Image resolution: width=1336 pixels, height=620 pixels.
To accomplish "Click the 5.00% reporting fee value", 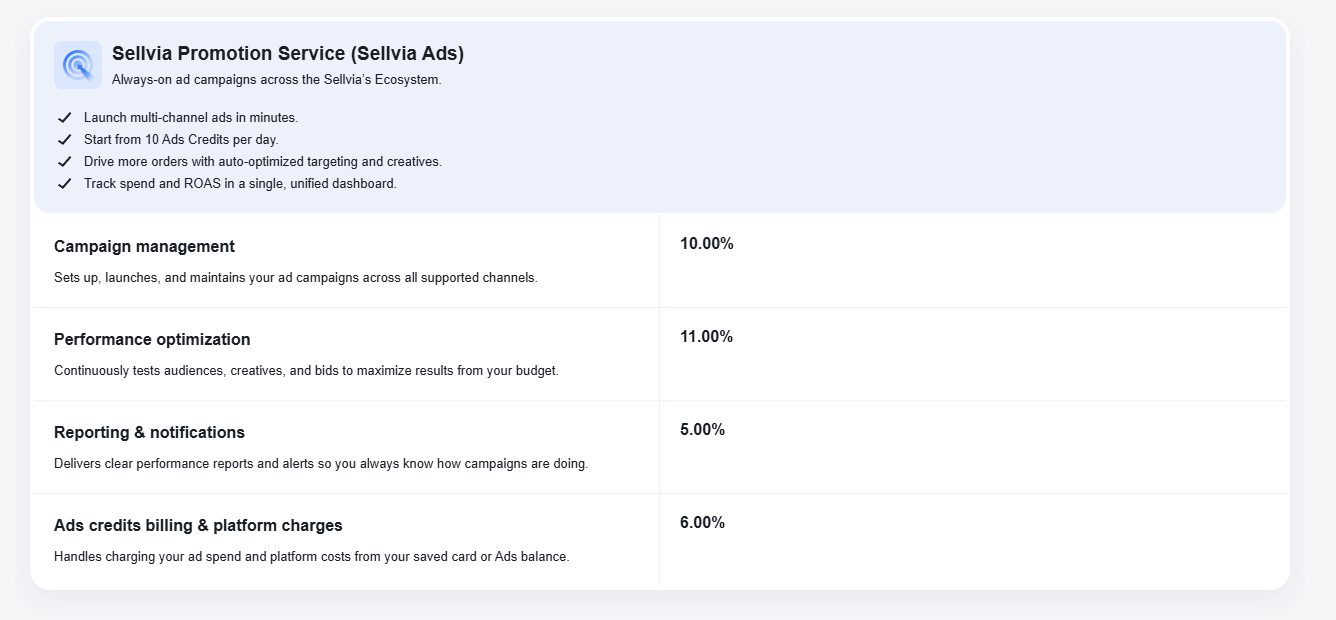I will pyautogui.click(x=702, y=430).
